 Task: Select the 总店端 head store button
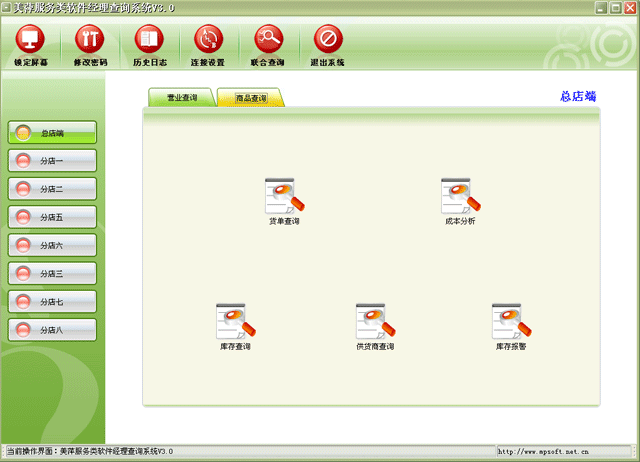point(53,132)
